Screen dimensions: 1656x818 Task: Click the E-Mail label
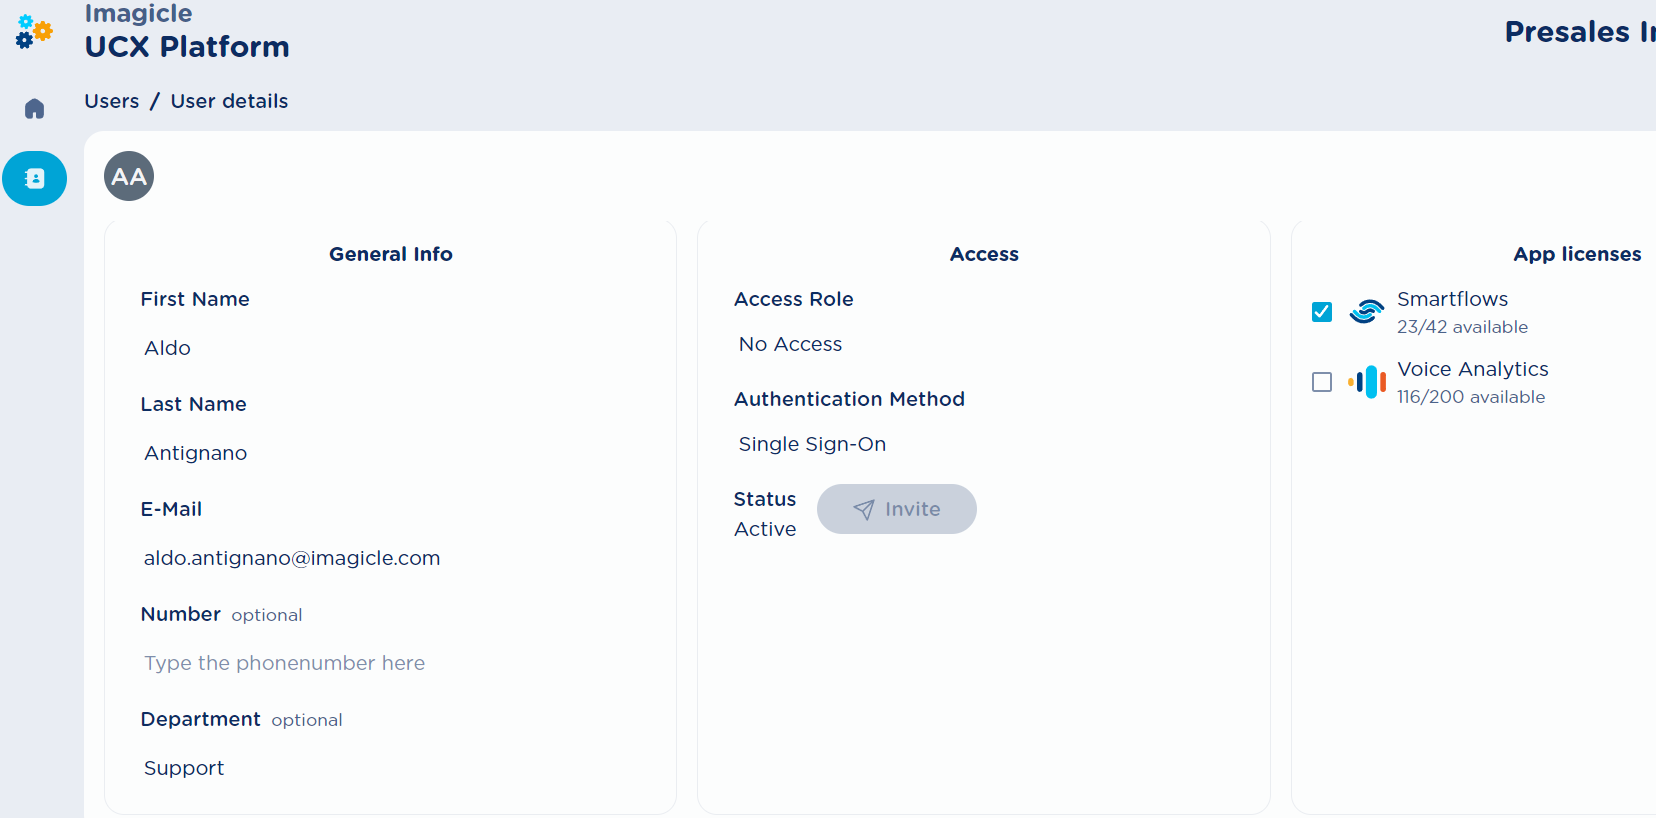(x=171, y=509)
